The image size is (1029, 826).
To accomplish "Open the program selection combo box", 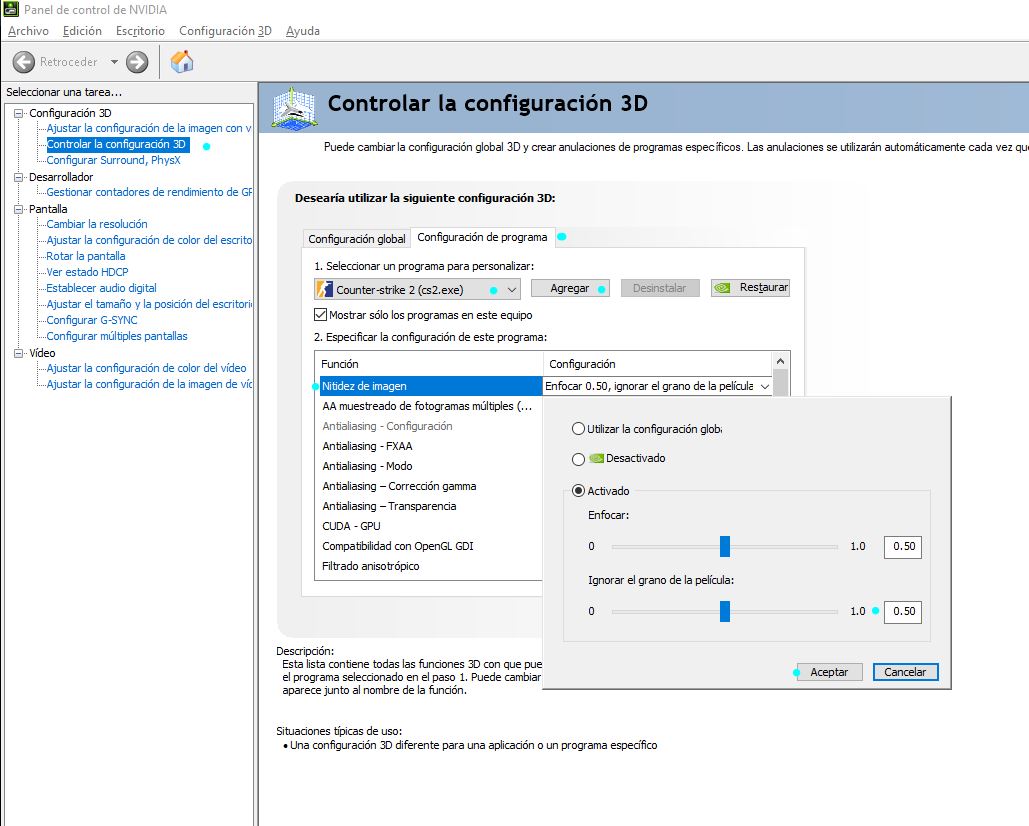I will pos(417,289).
